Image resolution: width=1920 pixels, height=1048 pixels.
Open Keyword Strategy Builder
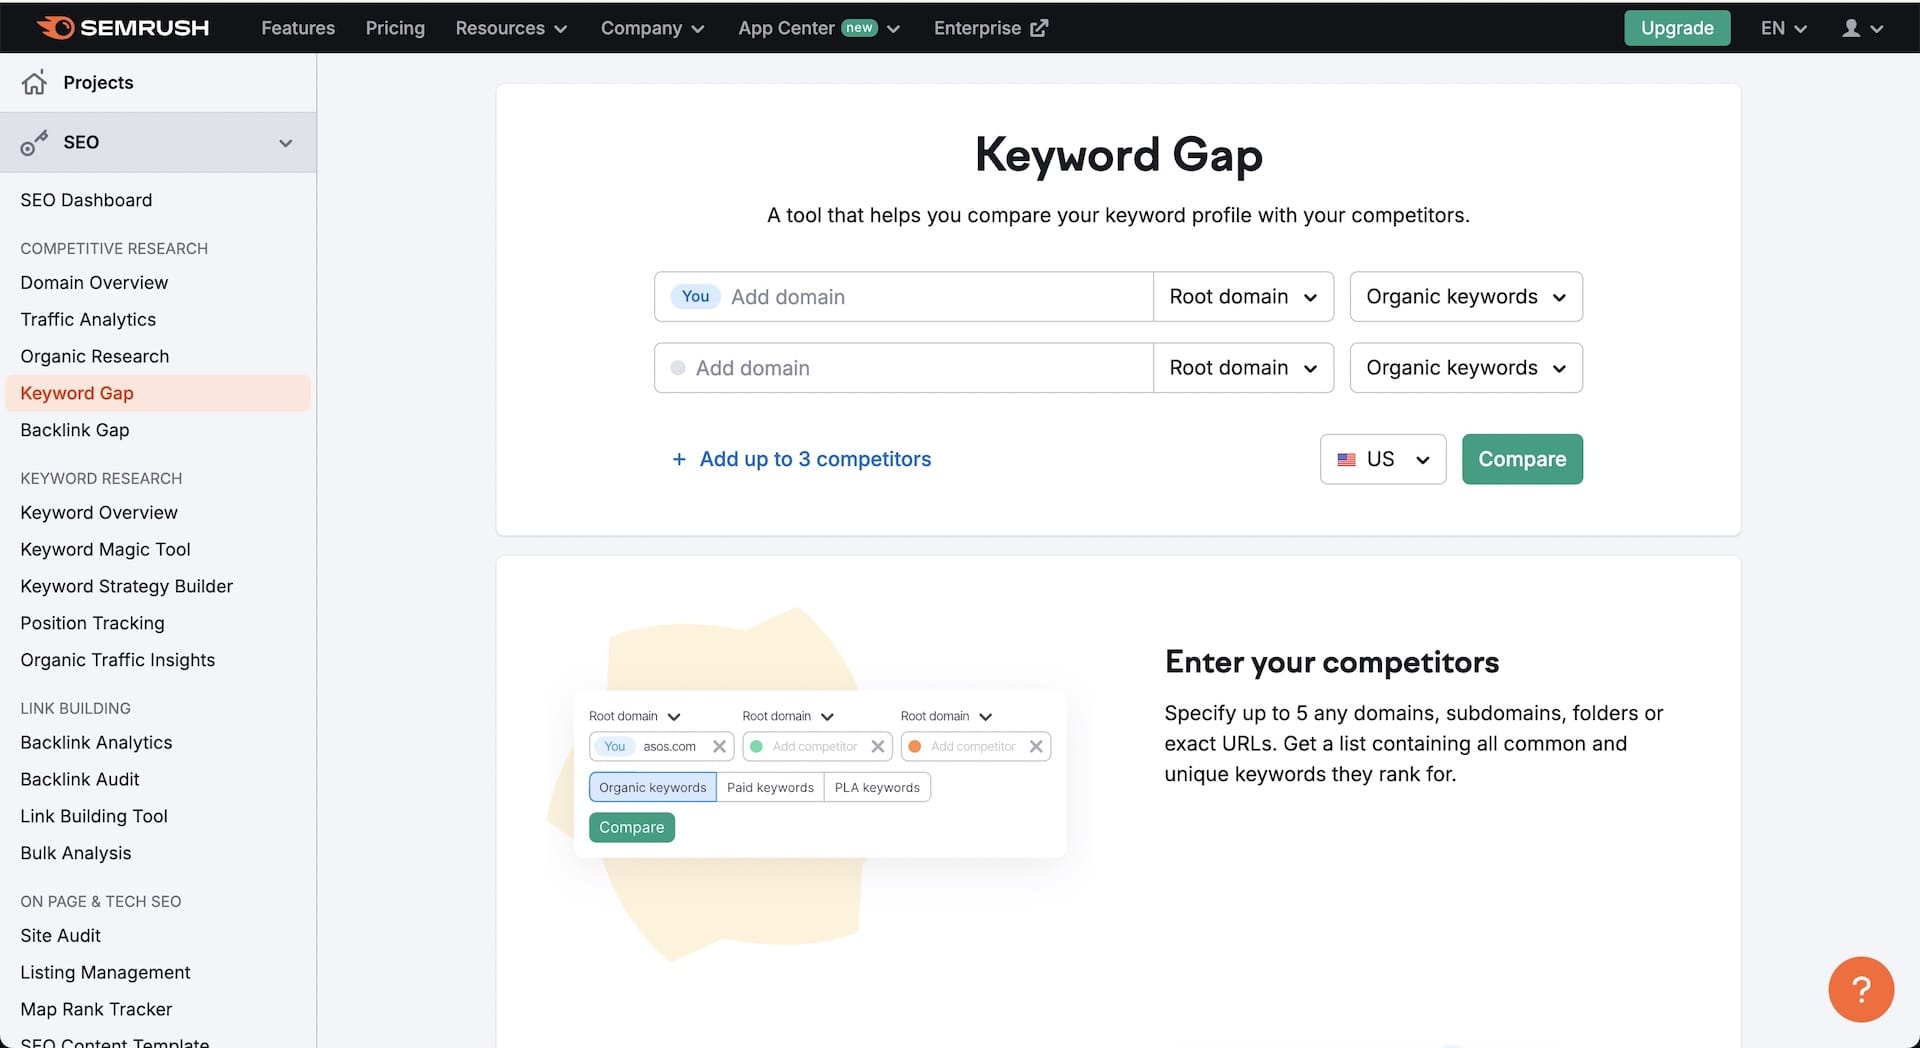127,587
